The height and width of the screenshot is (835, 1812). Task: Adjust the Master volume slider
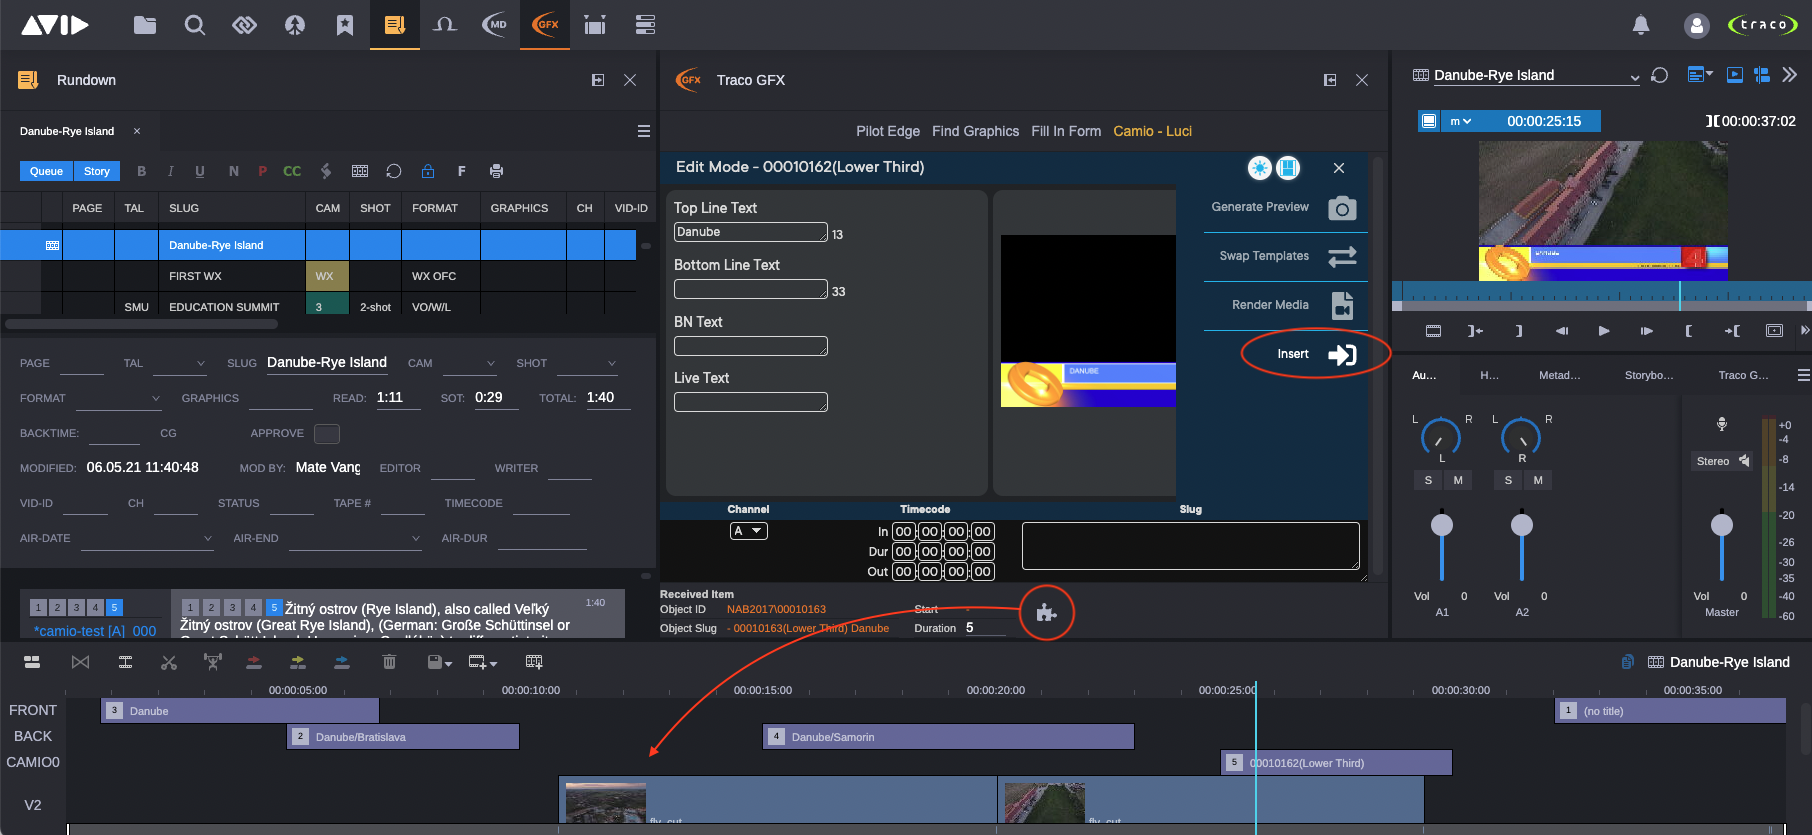[x=1722, y=525]
